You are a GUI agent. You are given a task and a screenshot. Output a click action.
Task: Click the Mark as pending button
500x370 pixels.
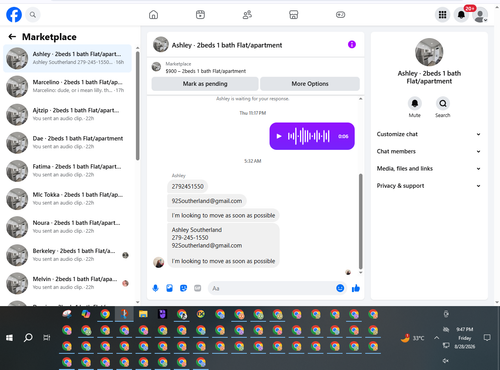(205, 84)
